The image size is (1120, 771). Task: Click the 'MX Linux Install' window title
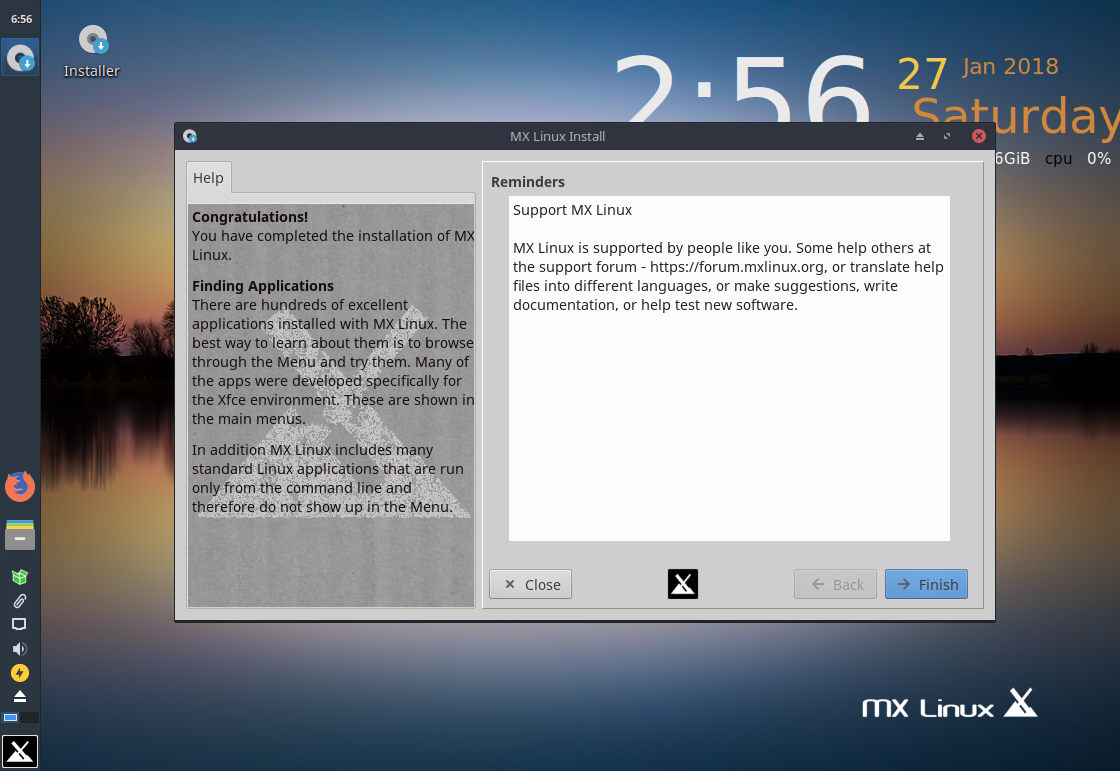(x=557, y=136)
